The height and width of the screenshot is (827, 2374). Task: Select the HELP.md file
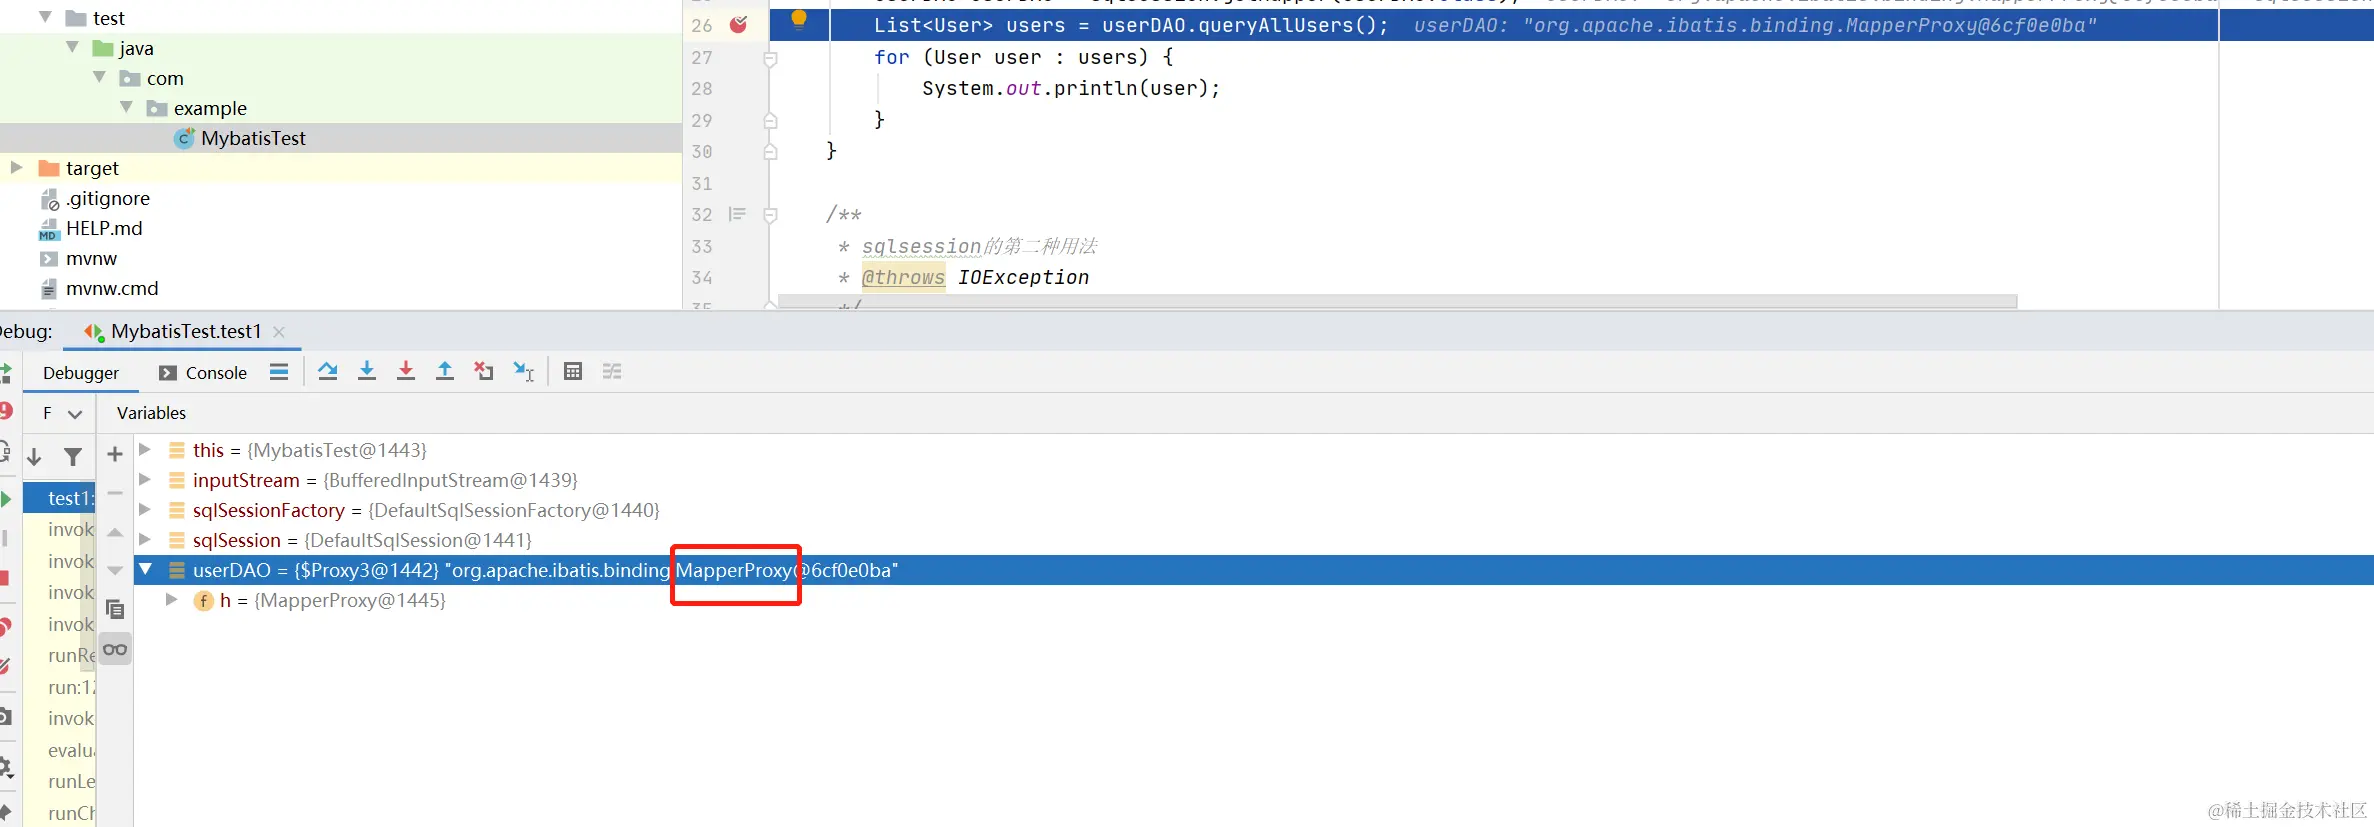(104, 228)
